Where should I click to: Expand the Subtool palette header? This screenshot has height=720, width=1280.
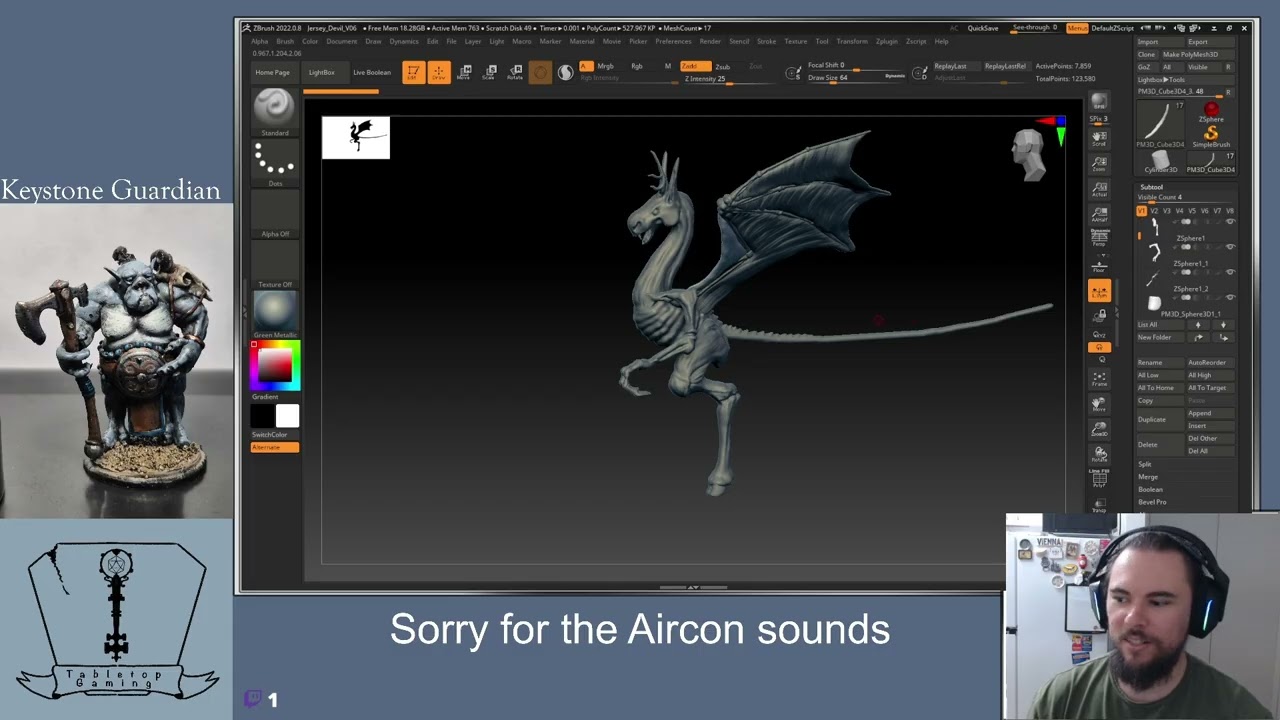[x=1152, y=187]
